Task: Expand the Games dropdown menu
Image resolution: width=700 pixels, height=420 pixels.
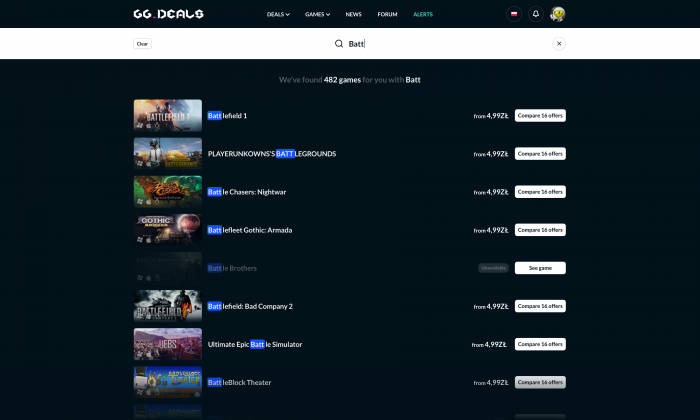Action: [317, 14]
